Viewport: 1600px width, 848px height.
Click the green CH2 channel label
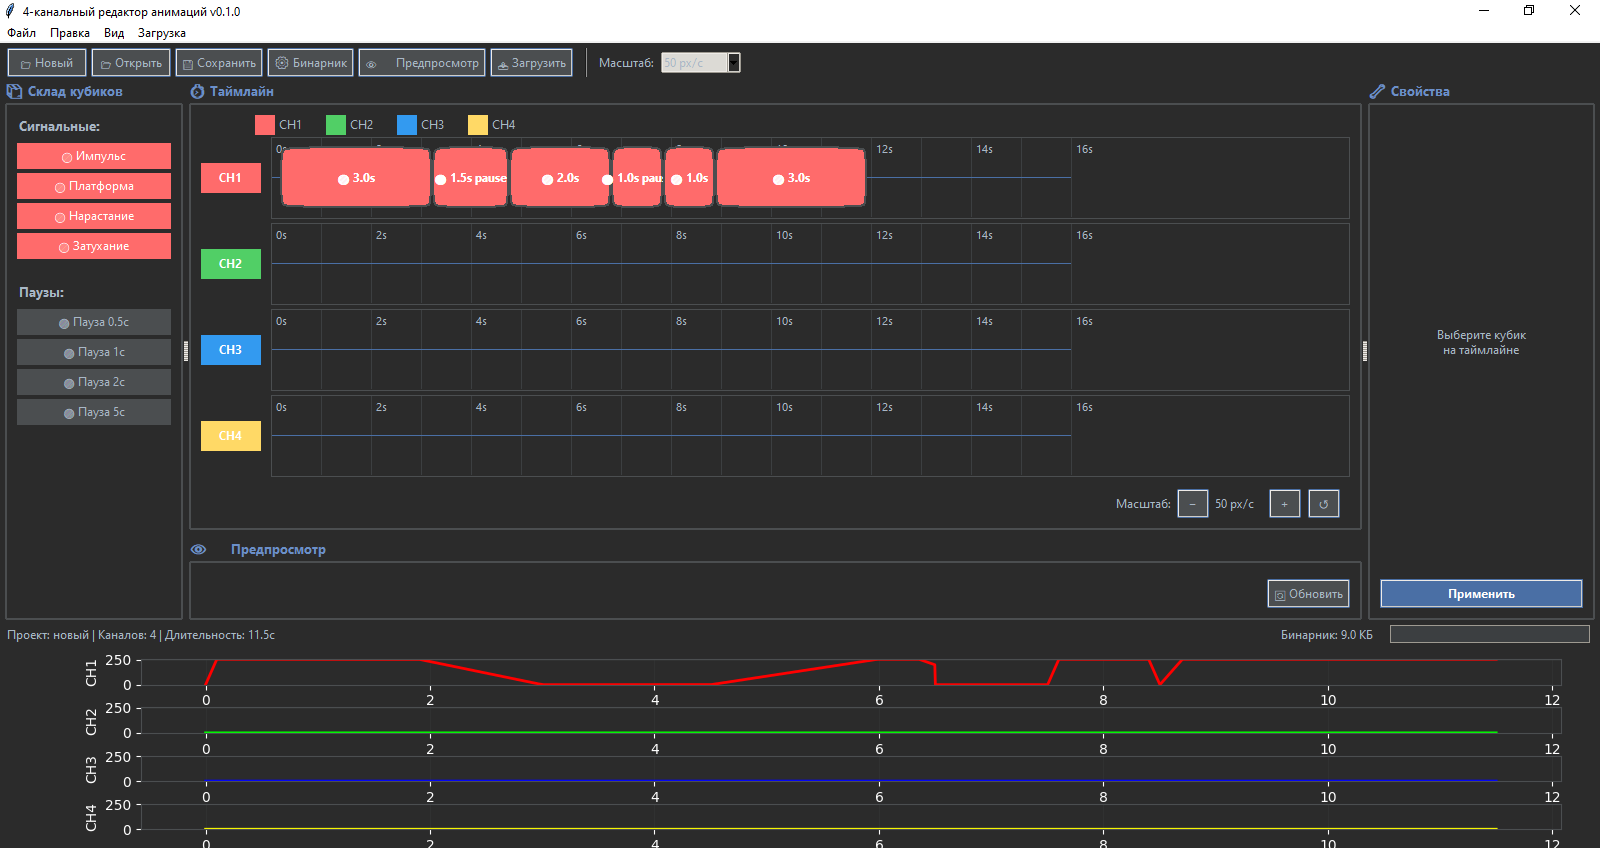click(x=231, y=264)
